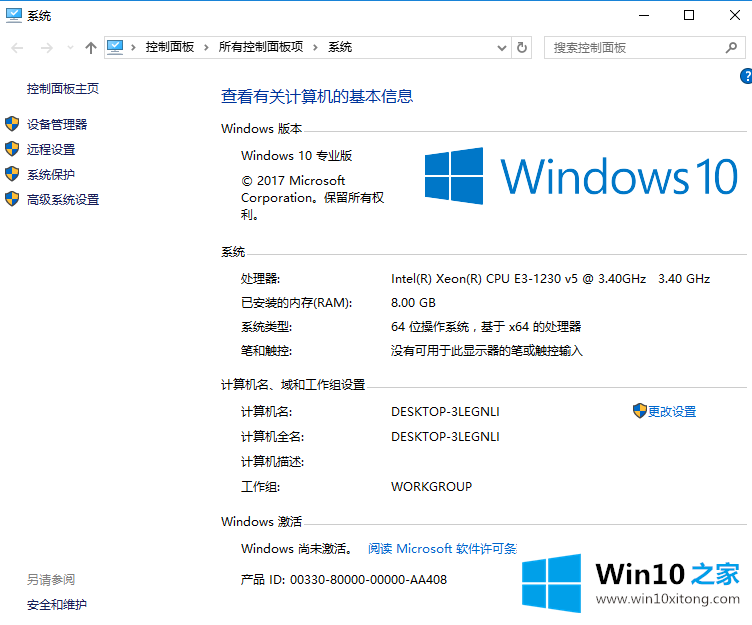Screen dimensions: 752x625
Task: Click the heading 查看有关计算机的基本信息
Action: click(317, 96)
